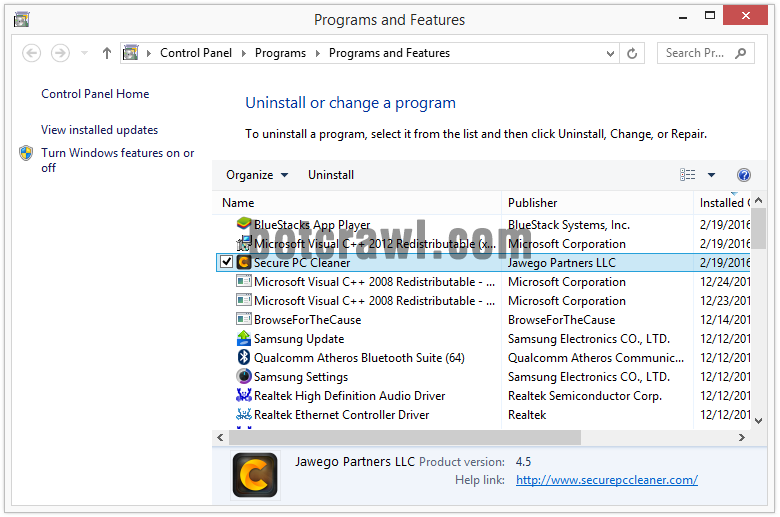Click the Control Panel icon in address bar

click(130, 52)
